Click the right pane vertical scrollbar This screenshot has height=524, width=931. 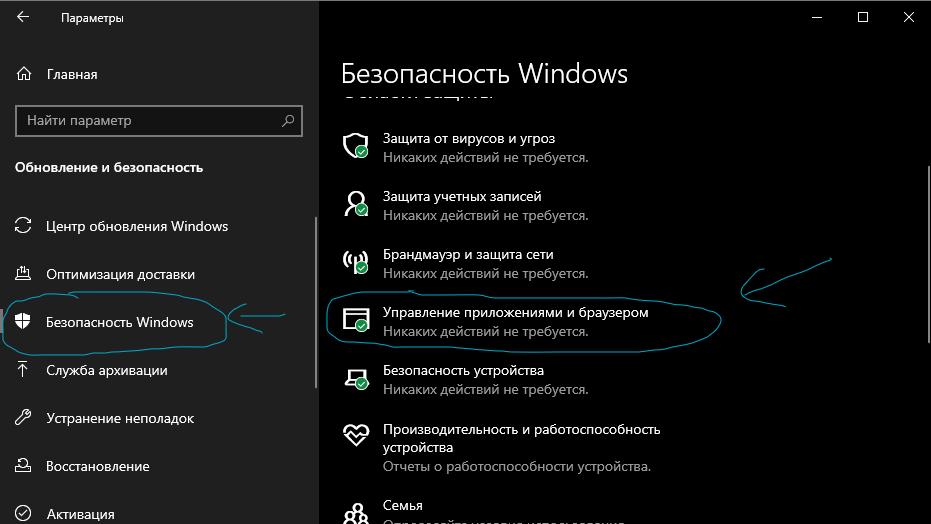(929, 253)
